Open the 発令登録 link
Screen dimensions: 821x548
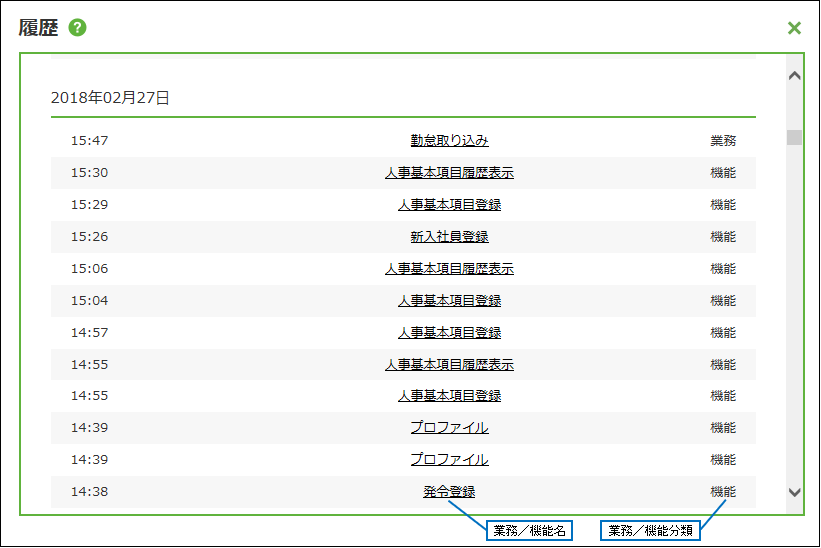click(449, 491)
